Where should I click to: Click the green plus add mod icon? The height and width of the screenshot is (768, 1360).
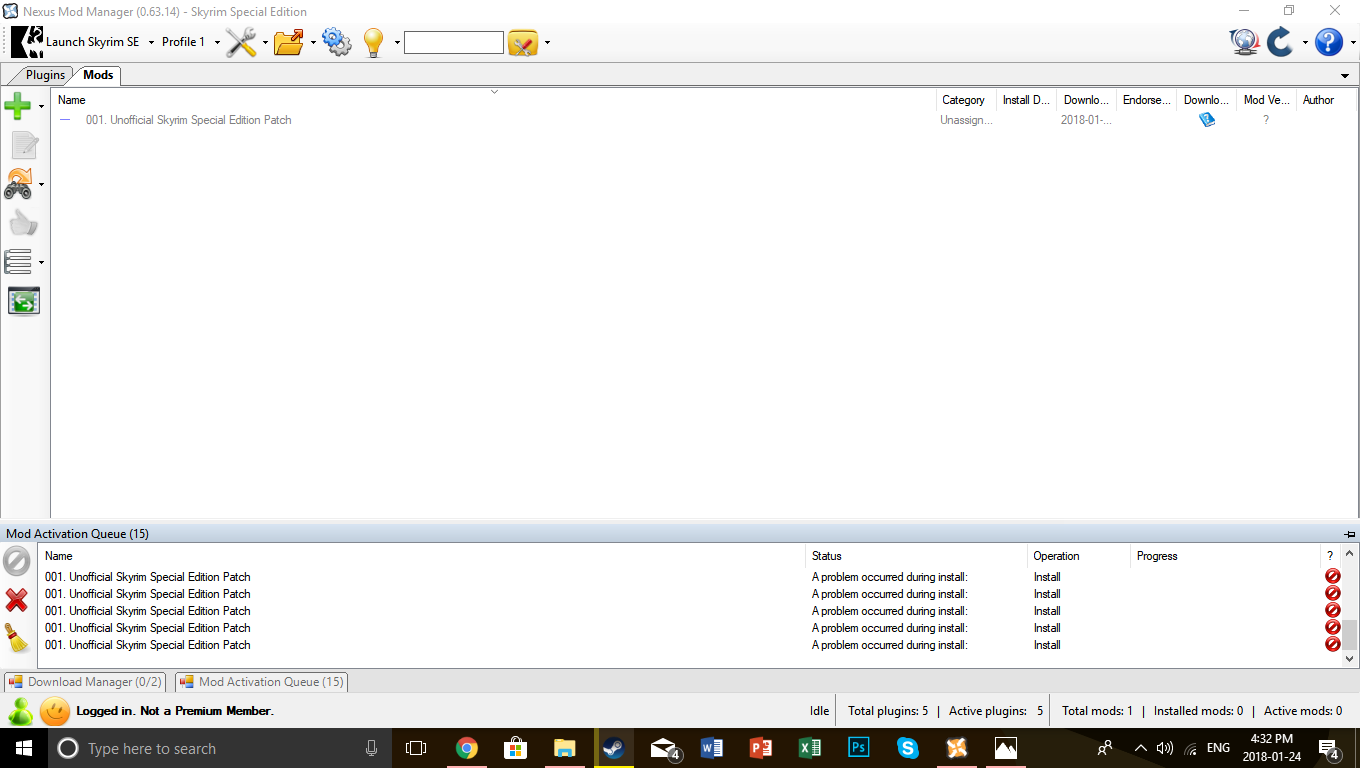[18, 105]
